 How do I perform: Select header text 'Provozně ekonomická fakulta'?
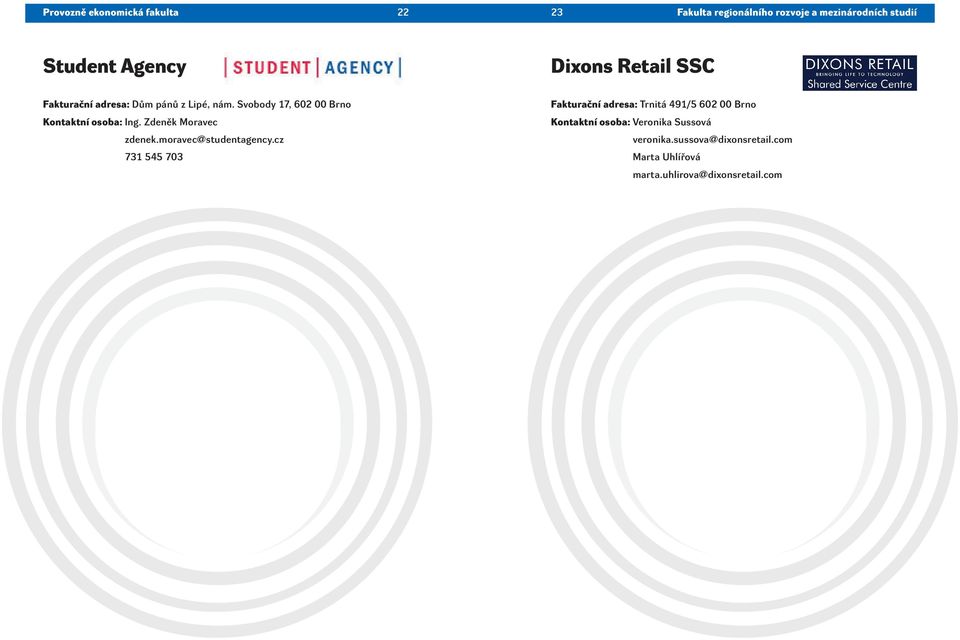point(111,12)
